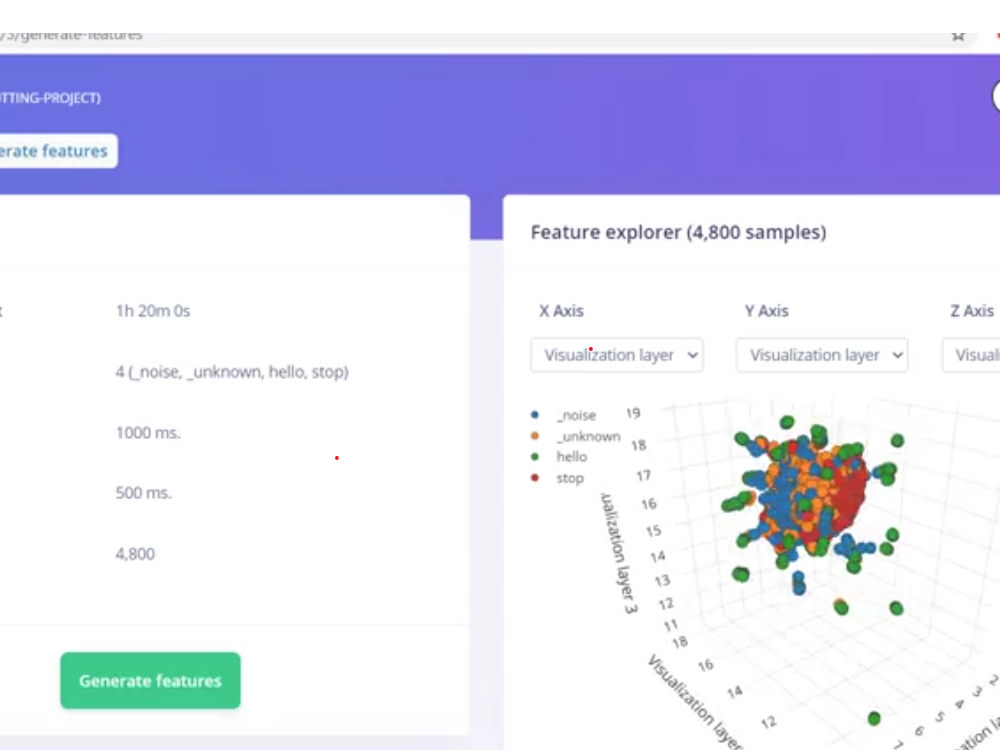The height and width of the screenshot is (750, 1000).
Task: Click the classes text '4 (_noise, _unknown, hello, stop)'
Action: (232, 372)
